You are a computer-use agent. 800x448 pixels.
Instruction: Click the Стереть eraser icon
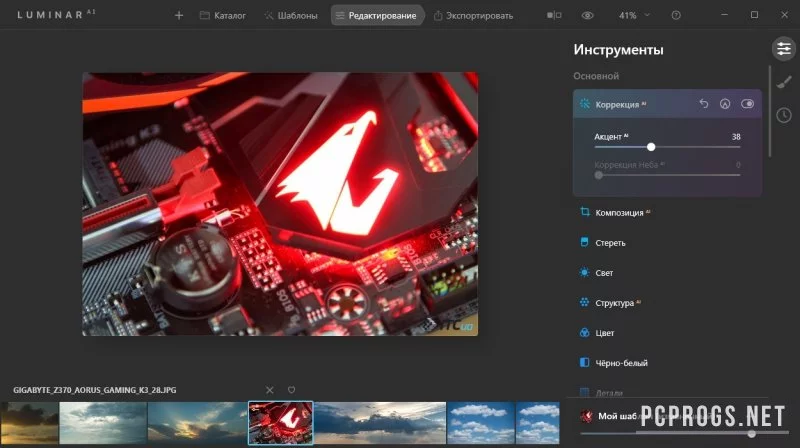coord(585,242)
